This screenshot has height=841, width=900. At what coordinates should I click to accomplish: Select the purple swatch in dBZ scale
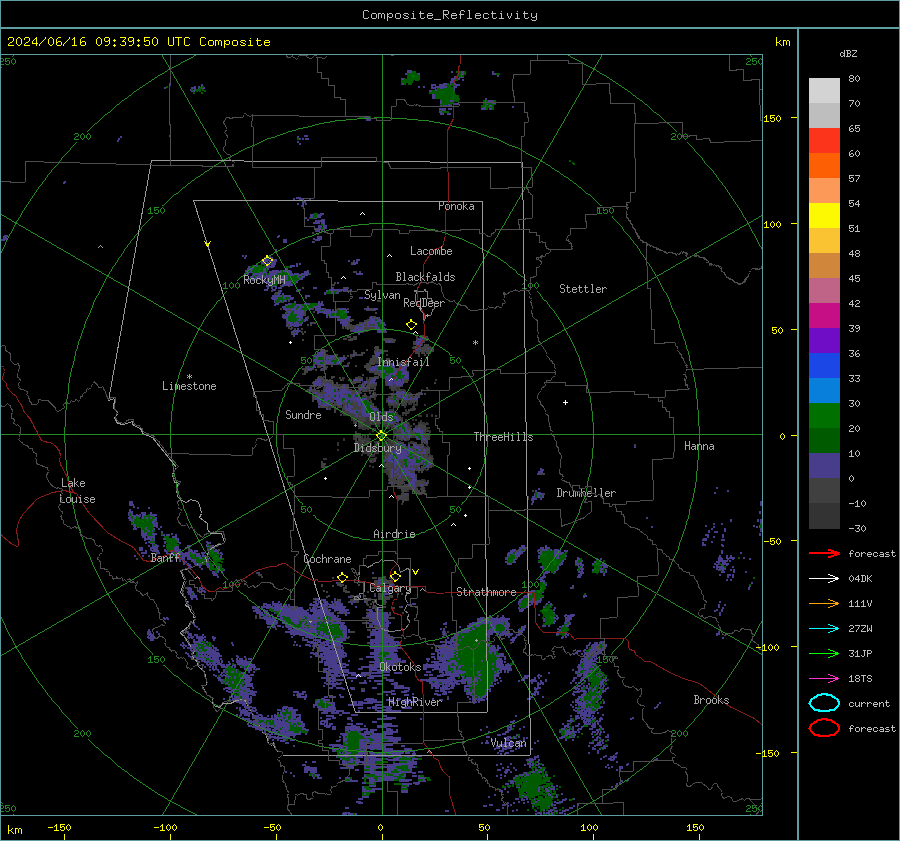point(824,341)
